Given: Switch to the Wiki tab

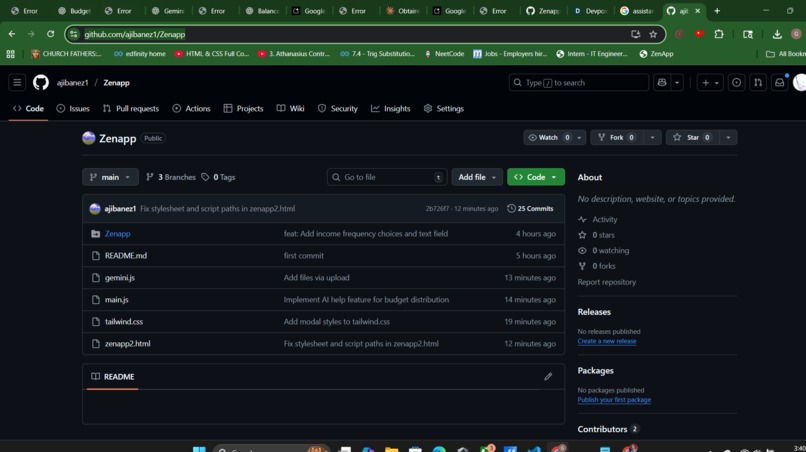Looking at the screenshot, I should [290, 109].
